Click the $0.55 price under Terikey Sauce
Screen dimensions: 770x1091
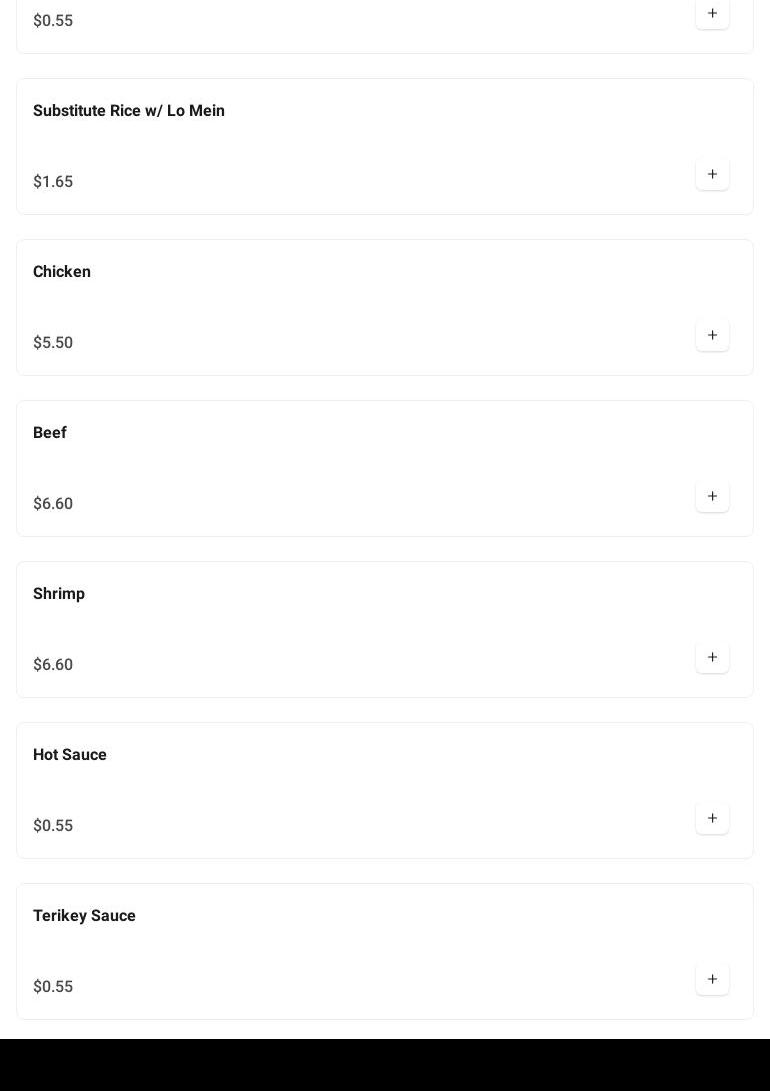coord(53,987)
